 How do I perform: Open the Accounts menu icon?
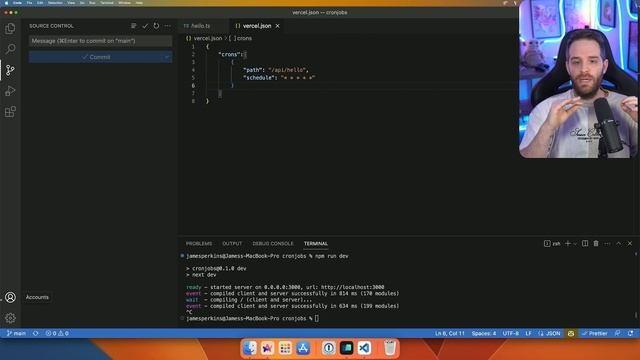pyautogui.click(x=10, y=297)
